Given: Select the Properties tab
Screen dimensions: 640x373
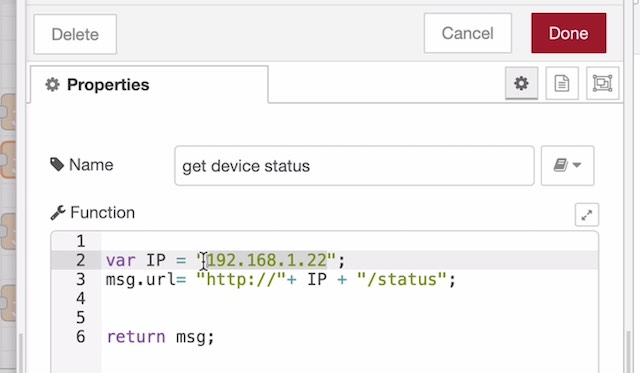Looking at the screenshot, I should click(x=149, y=84).
